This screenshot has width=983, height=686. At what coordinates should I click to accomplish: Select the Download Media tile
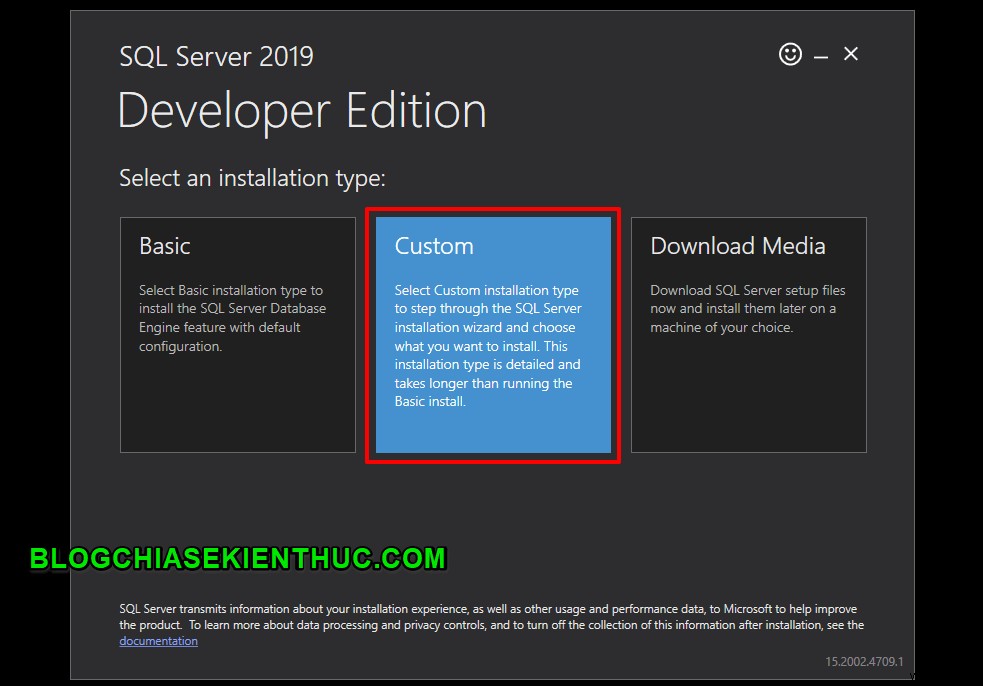pyautogui.click(x=749, y=335)
